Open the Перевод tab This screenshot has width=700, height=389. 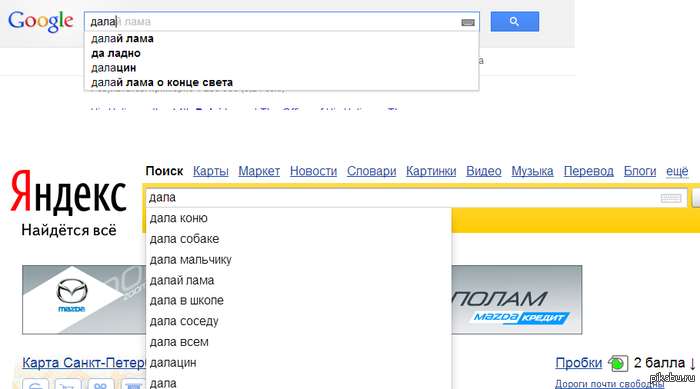click(x=588, y=171)
